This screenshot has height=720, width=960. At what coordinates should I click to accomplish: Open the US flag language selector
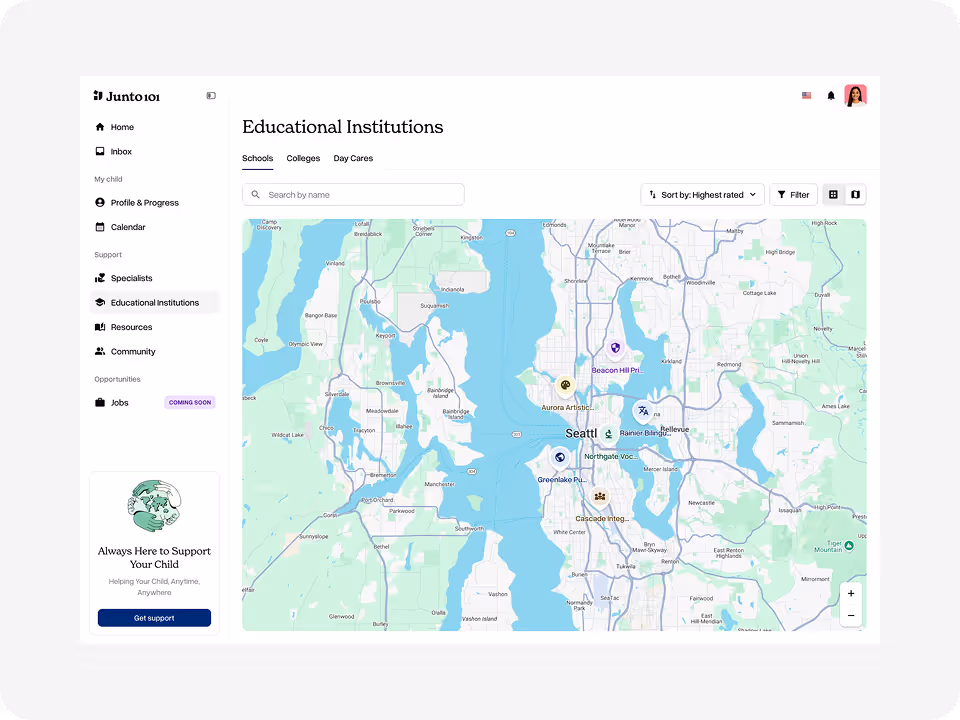(806, 95)
